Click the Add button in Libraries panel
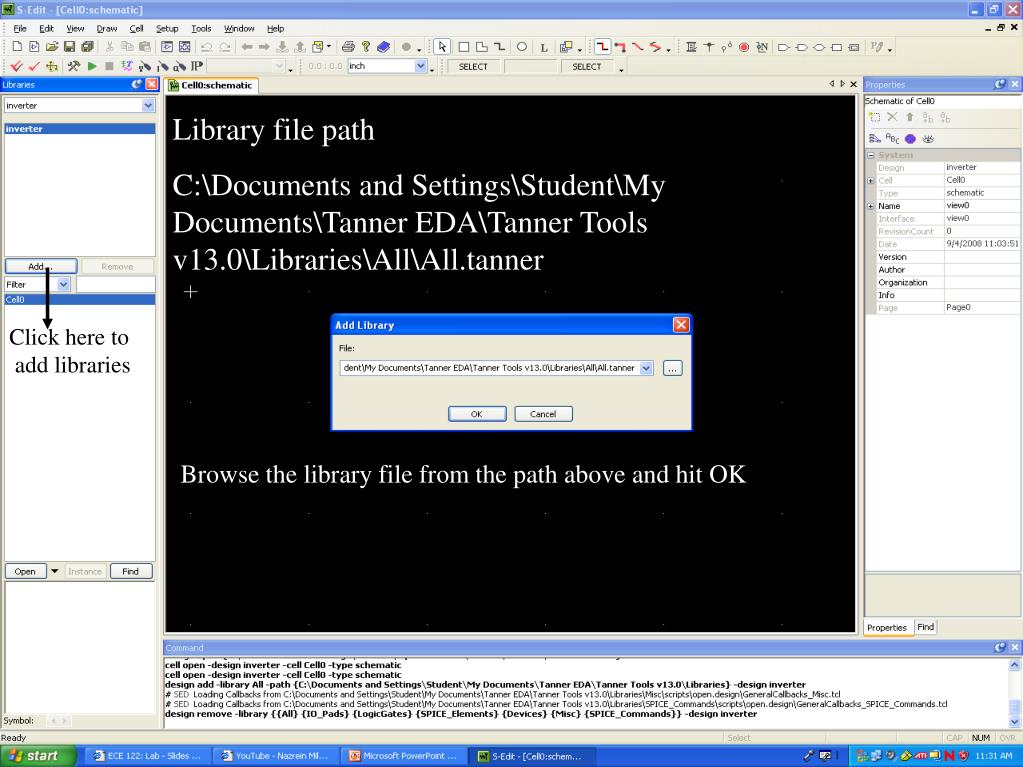Viewport: 1023px width, 767px height. [40, 266]
